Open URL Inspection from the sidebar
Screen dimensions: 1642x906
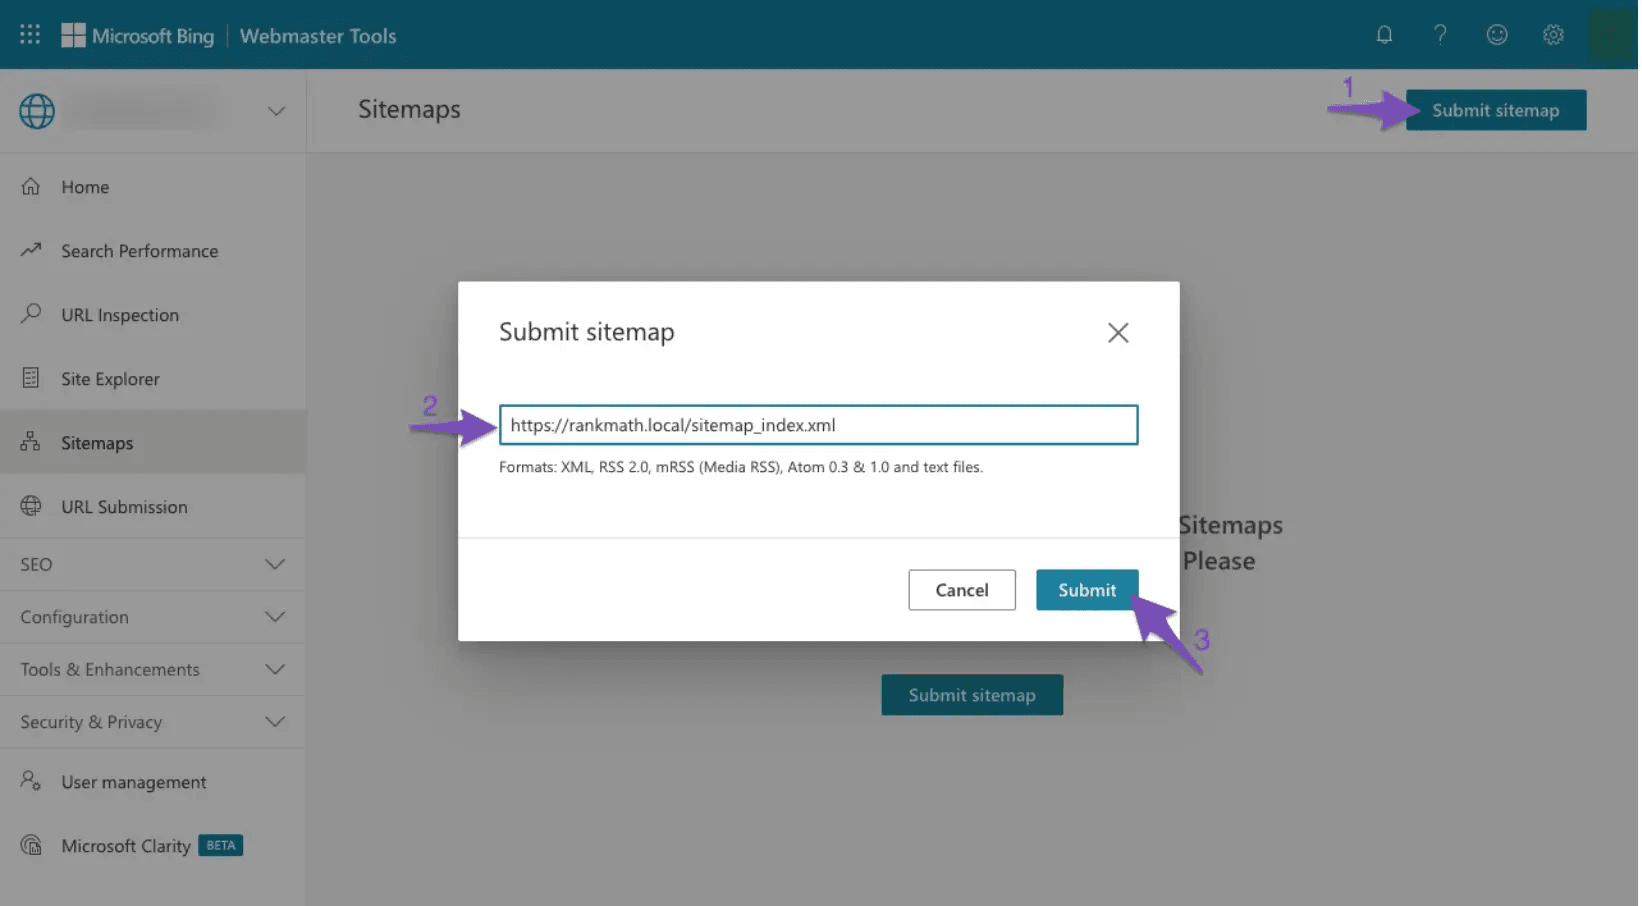click(x=120, y=314)
